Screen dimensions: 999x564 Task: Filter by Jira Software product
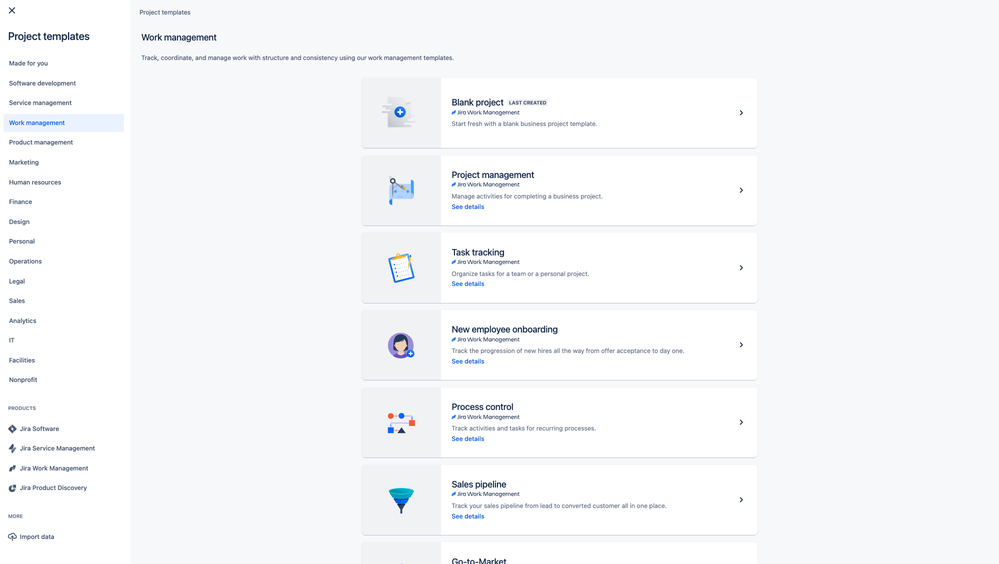pos(39,429)
